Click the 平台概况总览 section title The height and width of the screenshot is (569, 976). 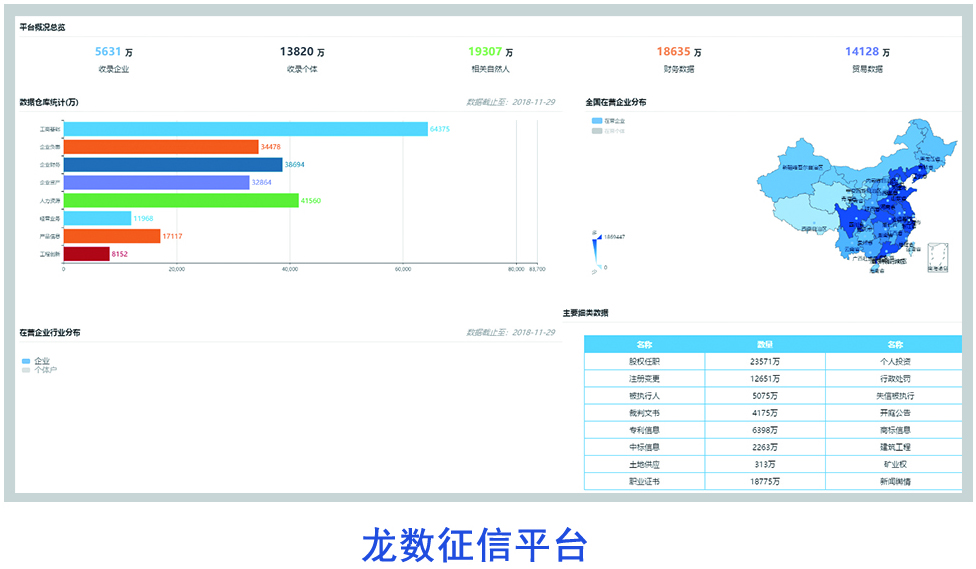click(x=42, y=27)
